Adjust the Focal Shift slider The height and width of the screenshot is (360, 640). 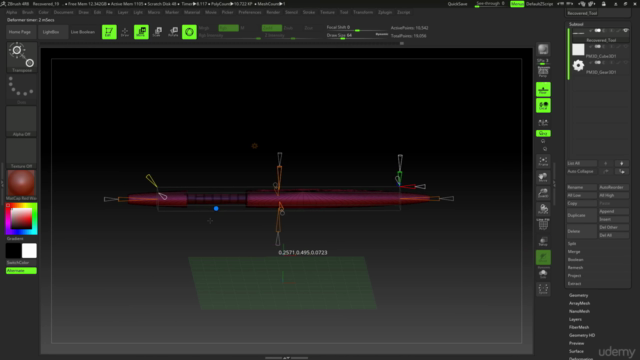coord(358,27)
